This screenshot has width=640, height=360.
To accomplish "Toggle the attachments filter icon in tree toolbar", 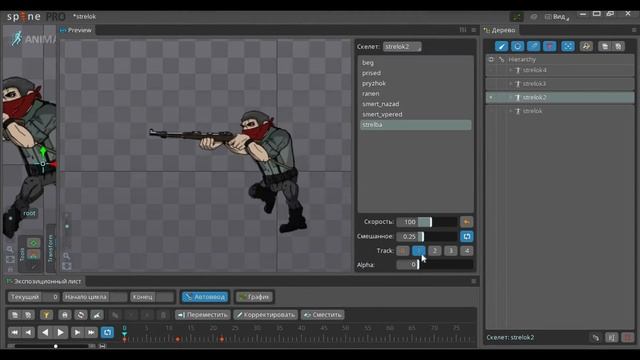I will coord(533,46).
